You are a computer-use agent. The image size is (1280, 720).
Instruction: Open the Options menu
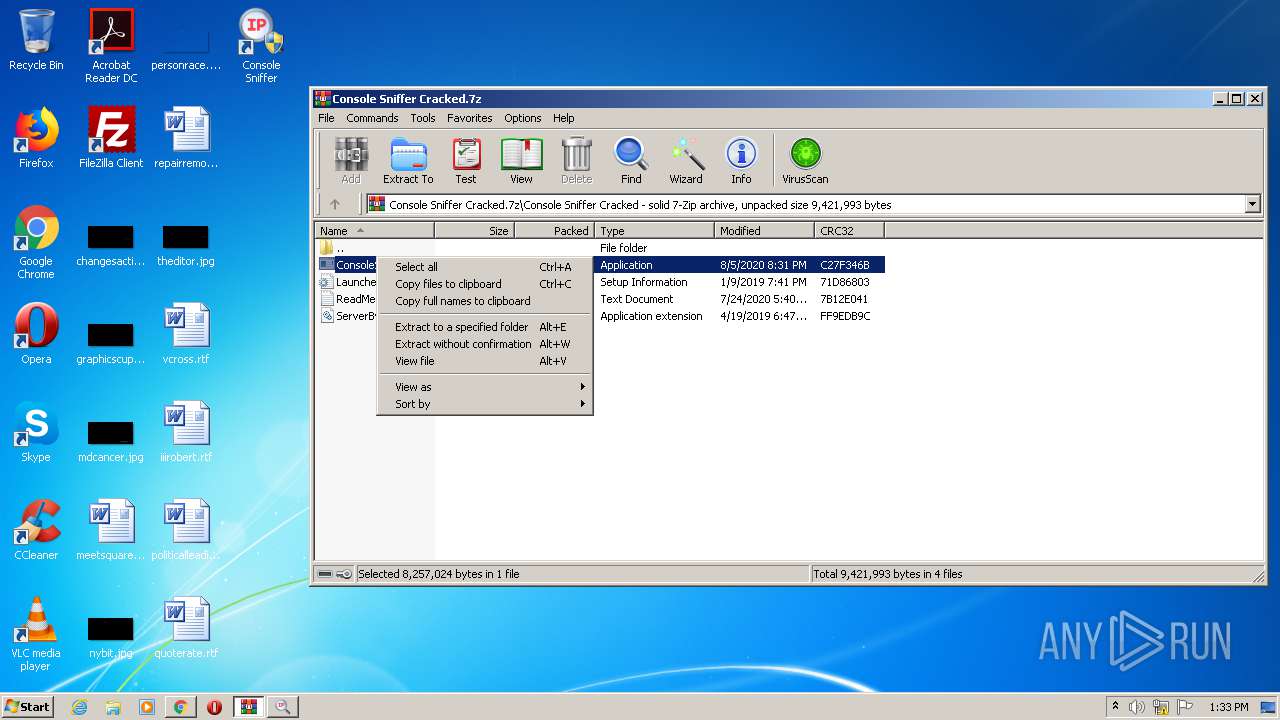[522, 118]
